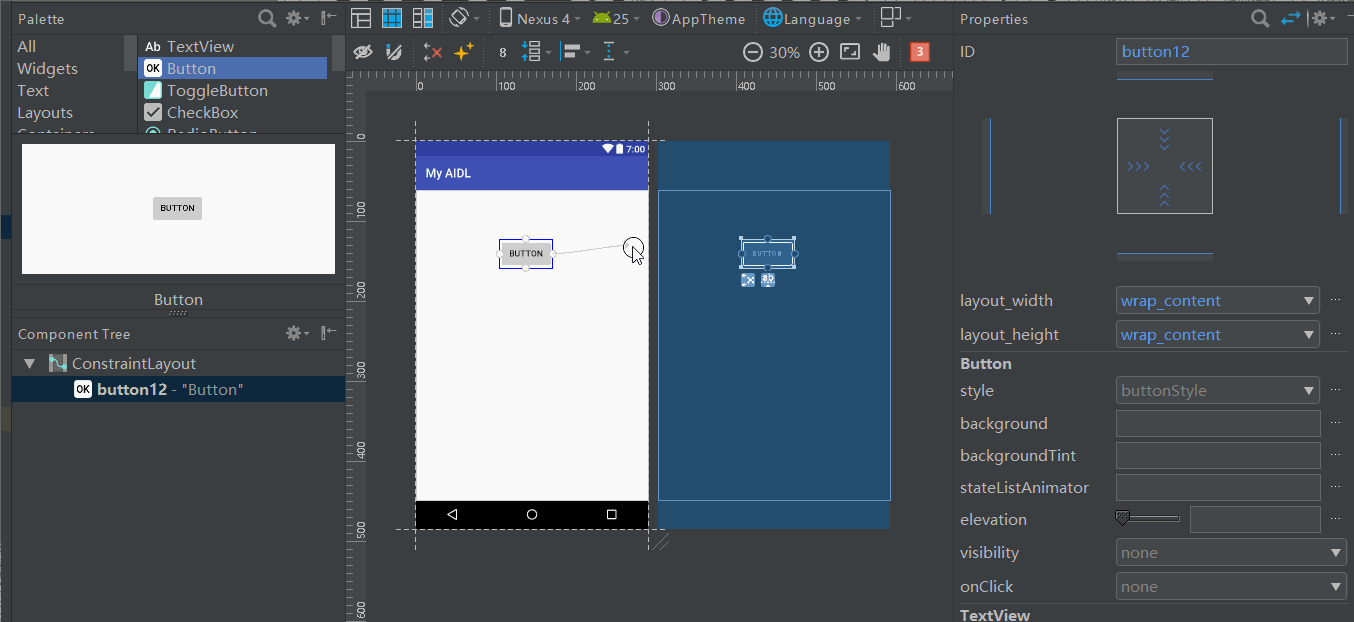Click the AppTheme theme selector
The width and height of the screenshot is (1354, 622).
(x=700, y=18)
